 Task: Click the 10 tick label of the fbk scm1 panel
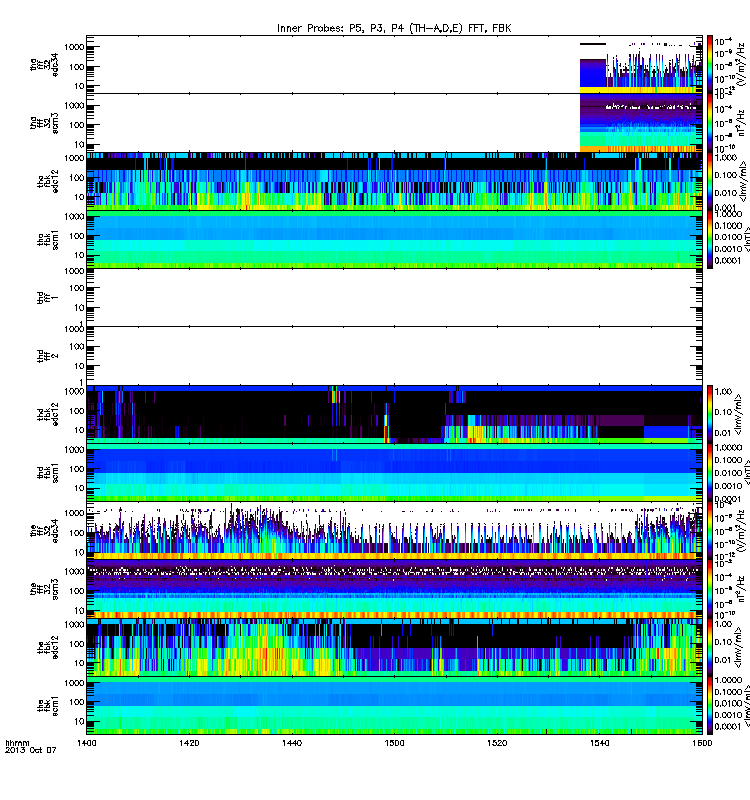[79, 721]
